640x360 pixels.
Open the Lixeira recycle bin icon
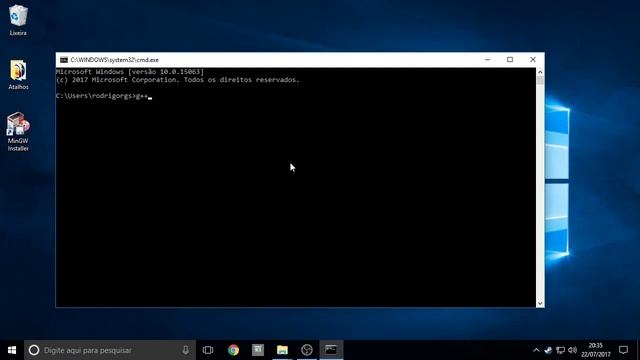(x=18, y=20)
